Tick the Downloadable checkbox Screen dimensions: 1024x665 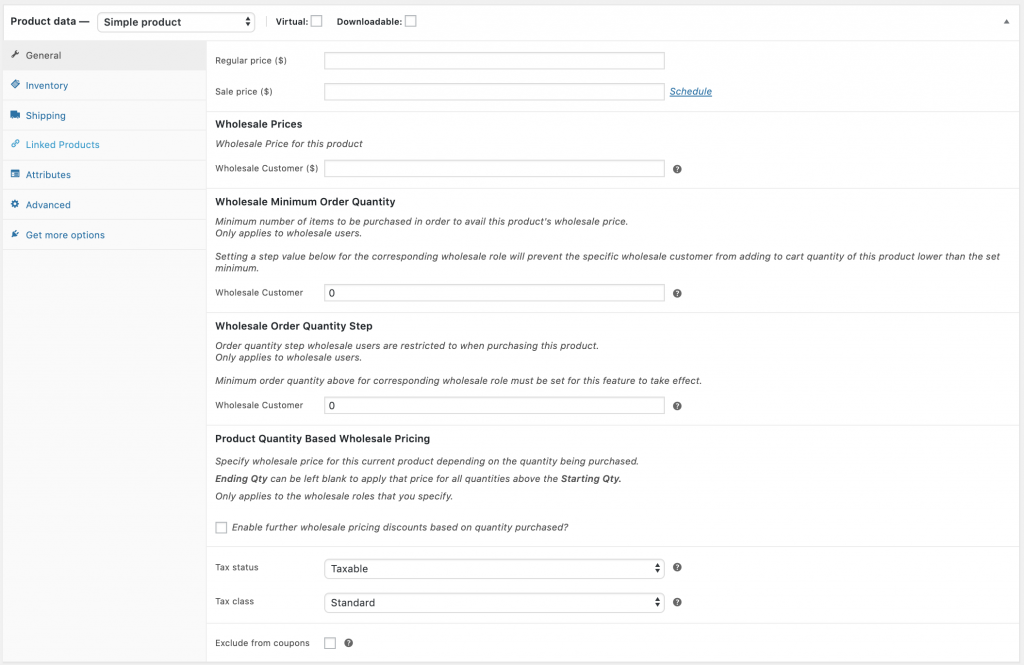coord(411,21)
